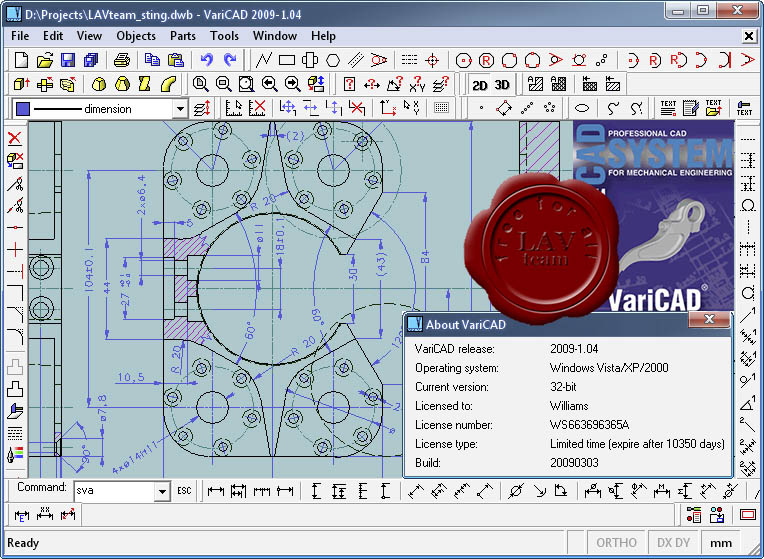Click the zoom out magnifier icon

coord(224,84)
